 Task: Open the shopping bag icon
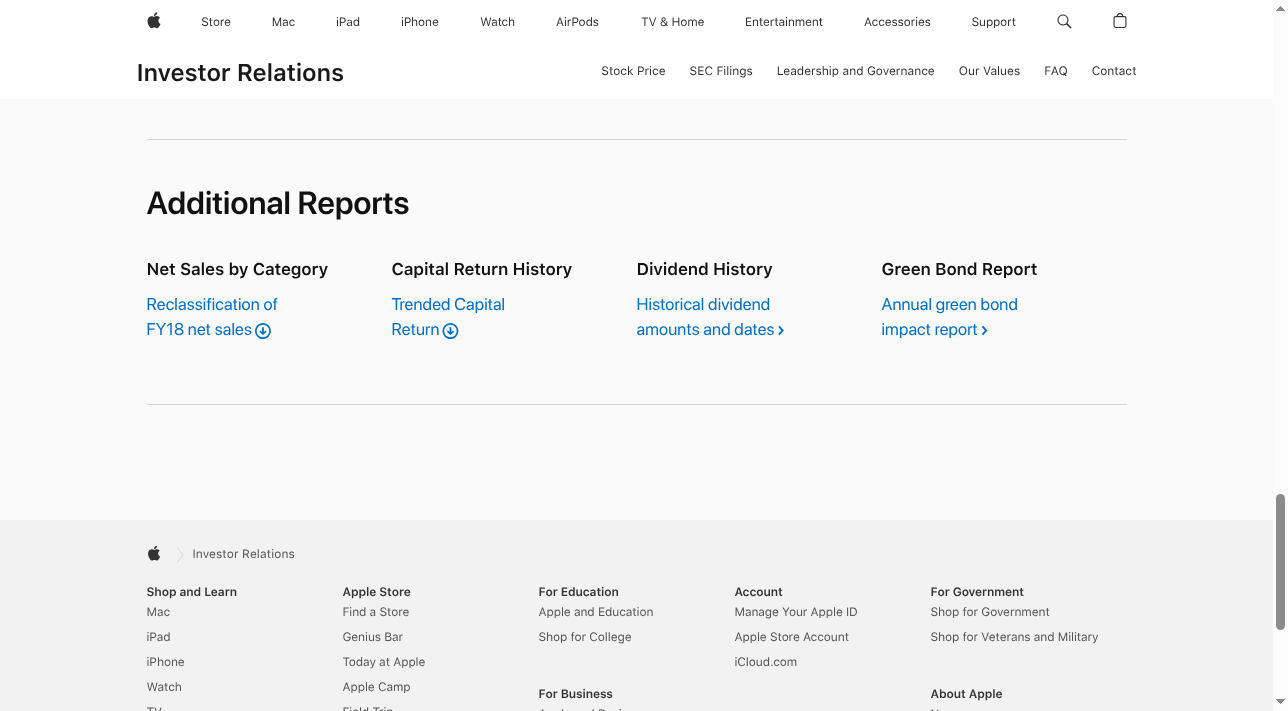pyautogui.click(x=1120, y=21)
